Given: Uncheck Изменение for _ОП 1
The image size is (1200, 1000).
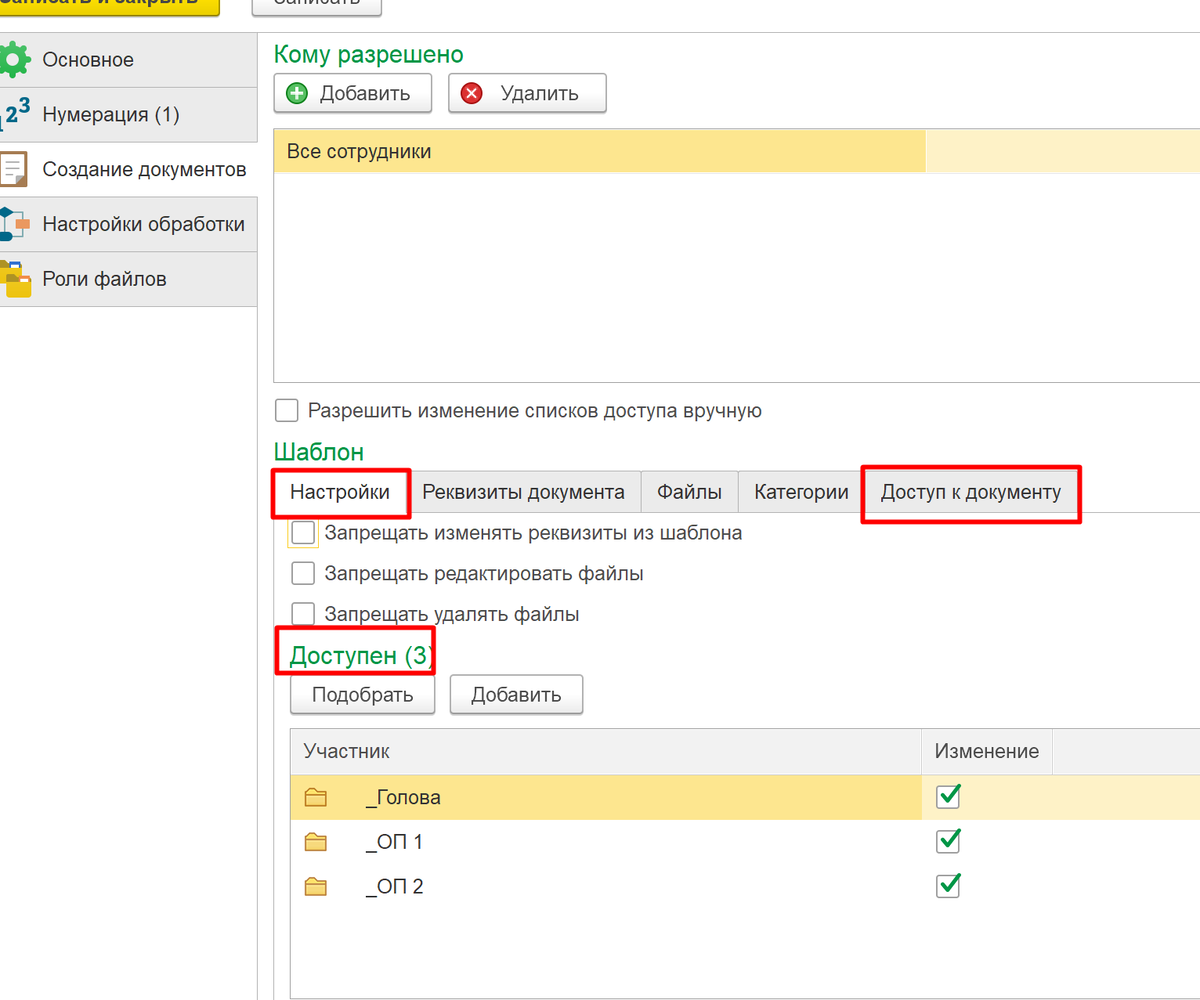Looking at the screenshot, I should [x=948, y=841].
